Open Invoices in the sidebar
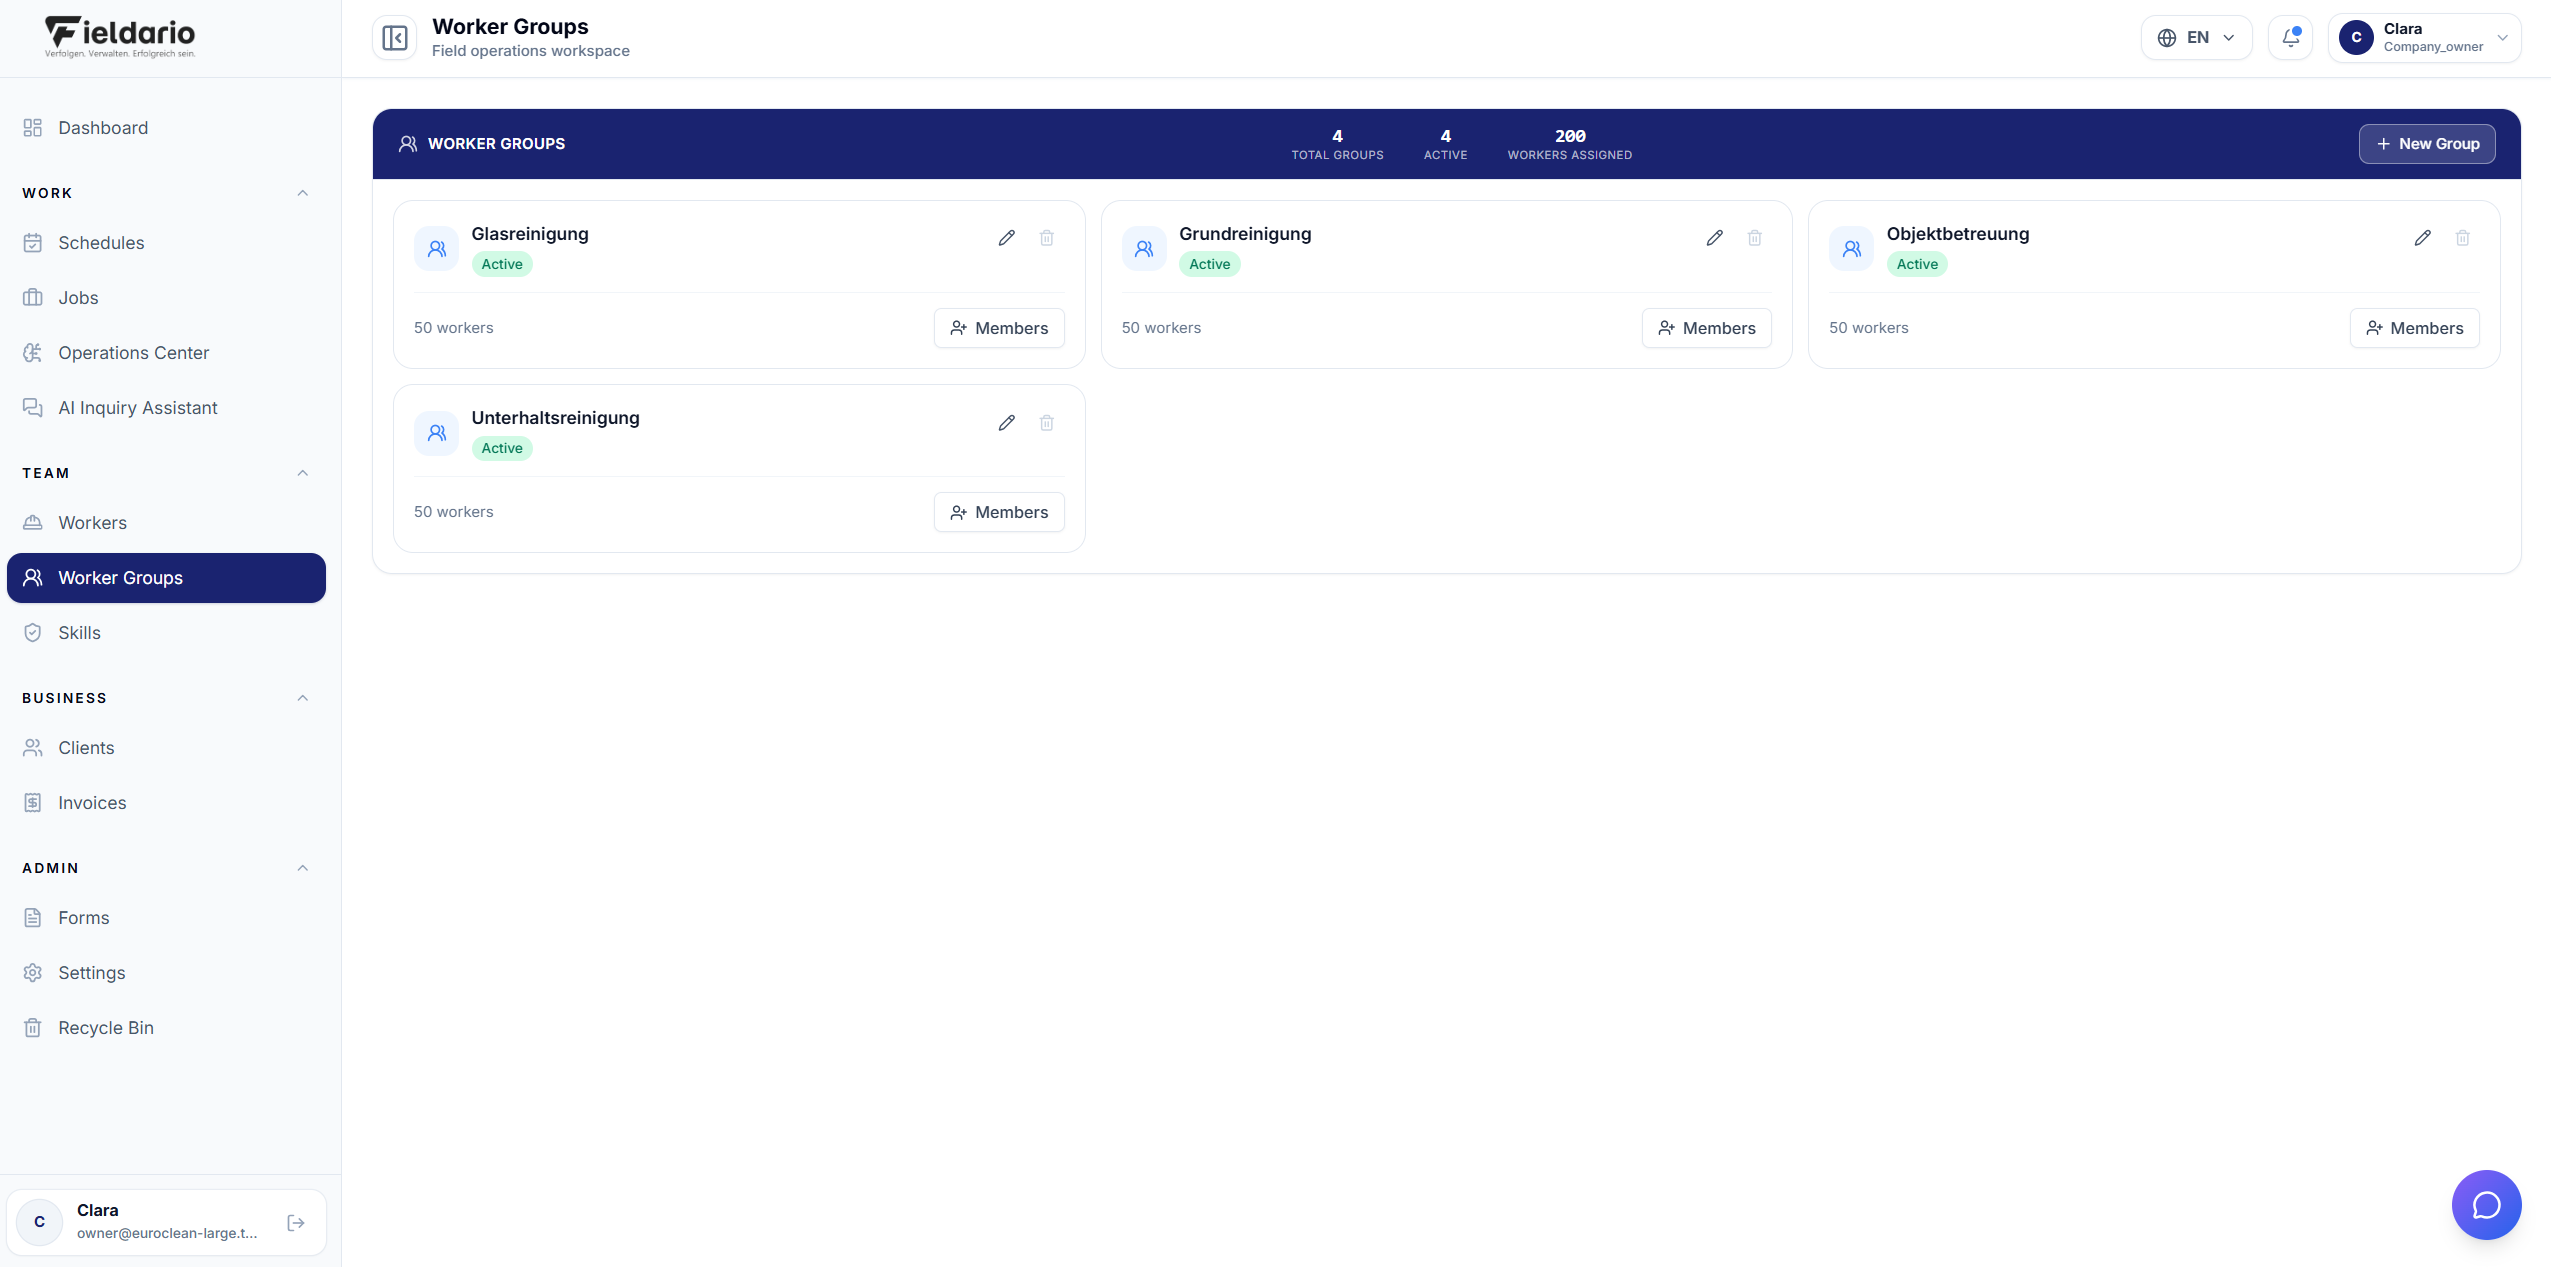The image size is (2551, 1267). pyautogui.click(x=166, y=803)
